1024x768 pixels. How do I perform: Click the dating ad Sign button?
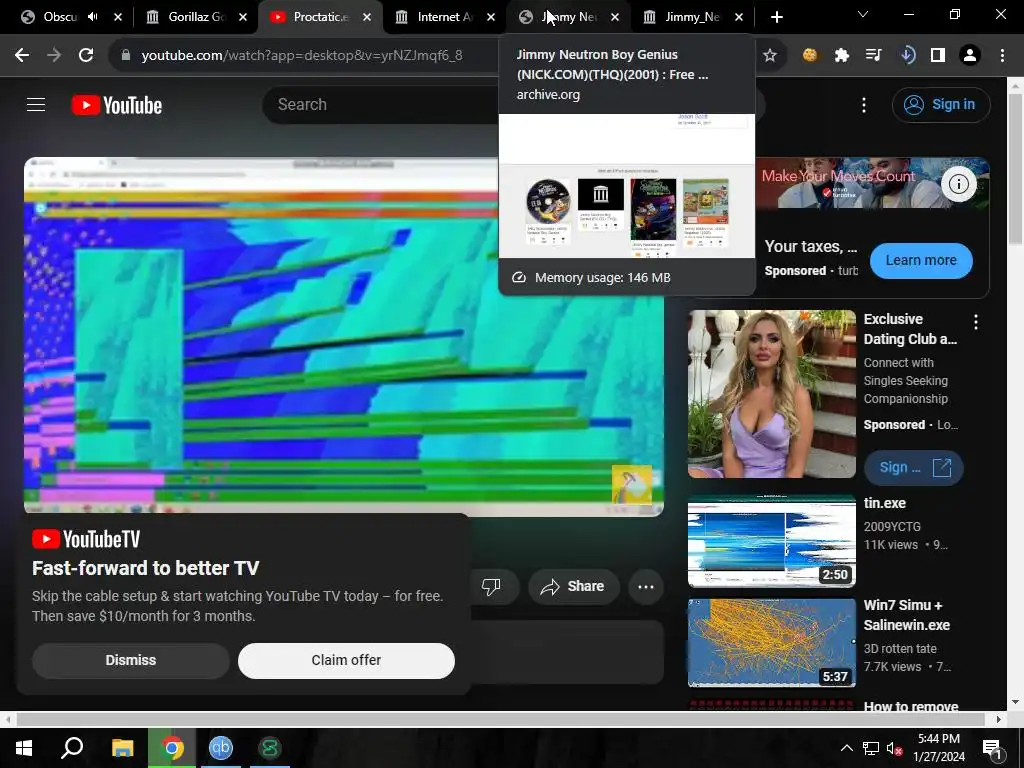[x=913, y=468]
